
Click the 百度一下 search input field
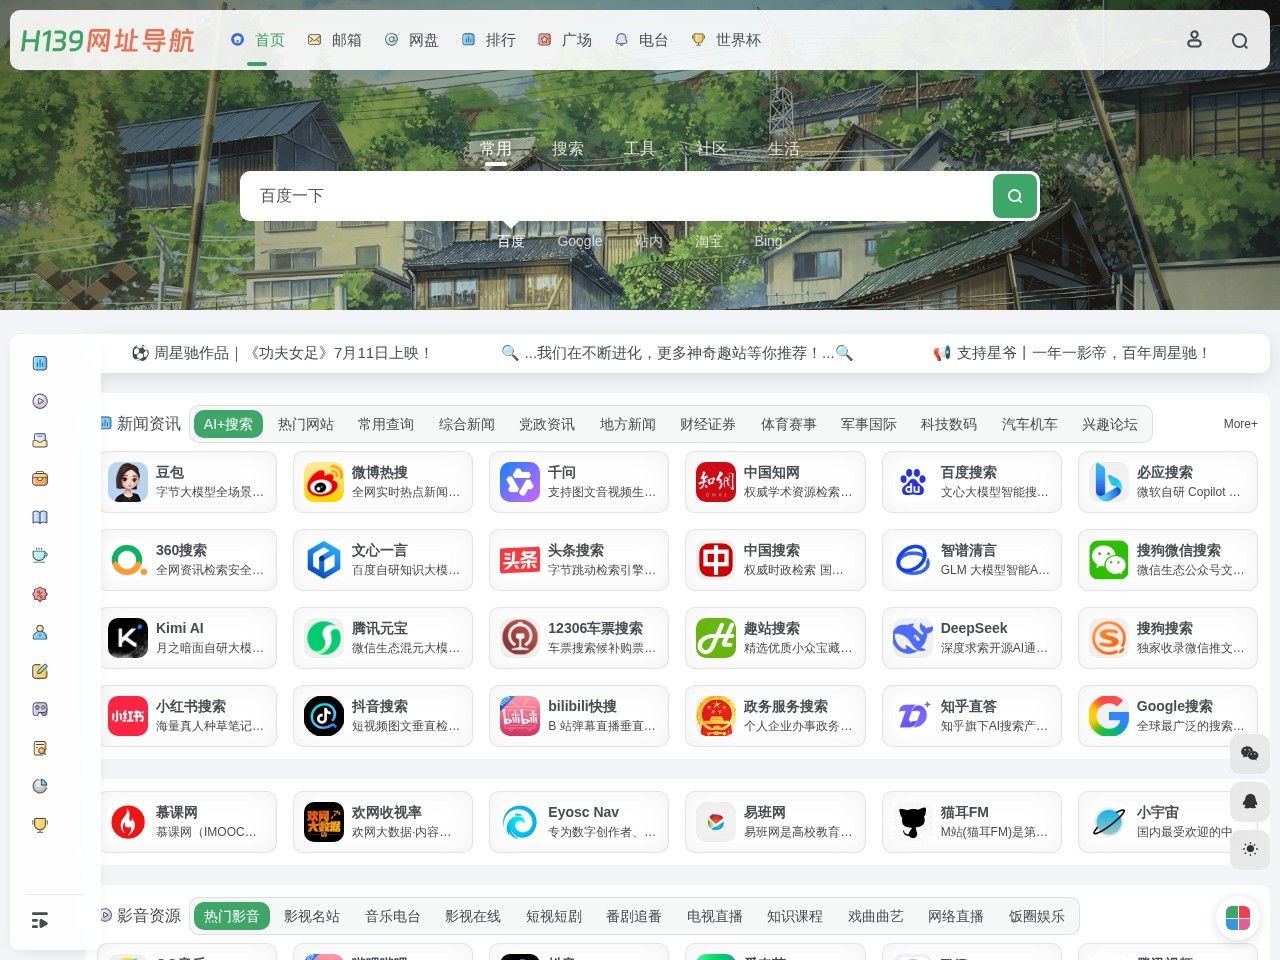tap(616, 196)
